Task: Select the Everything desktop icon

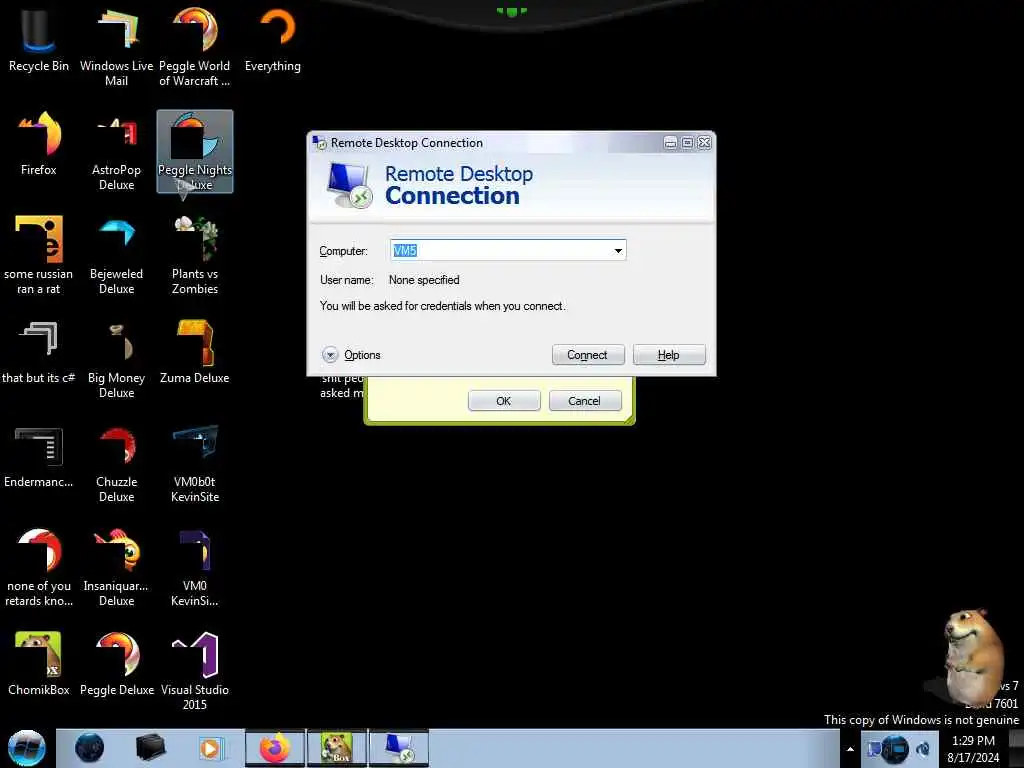Action: (273, 39)
